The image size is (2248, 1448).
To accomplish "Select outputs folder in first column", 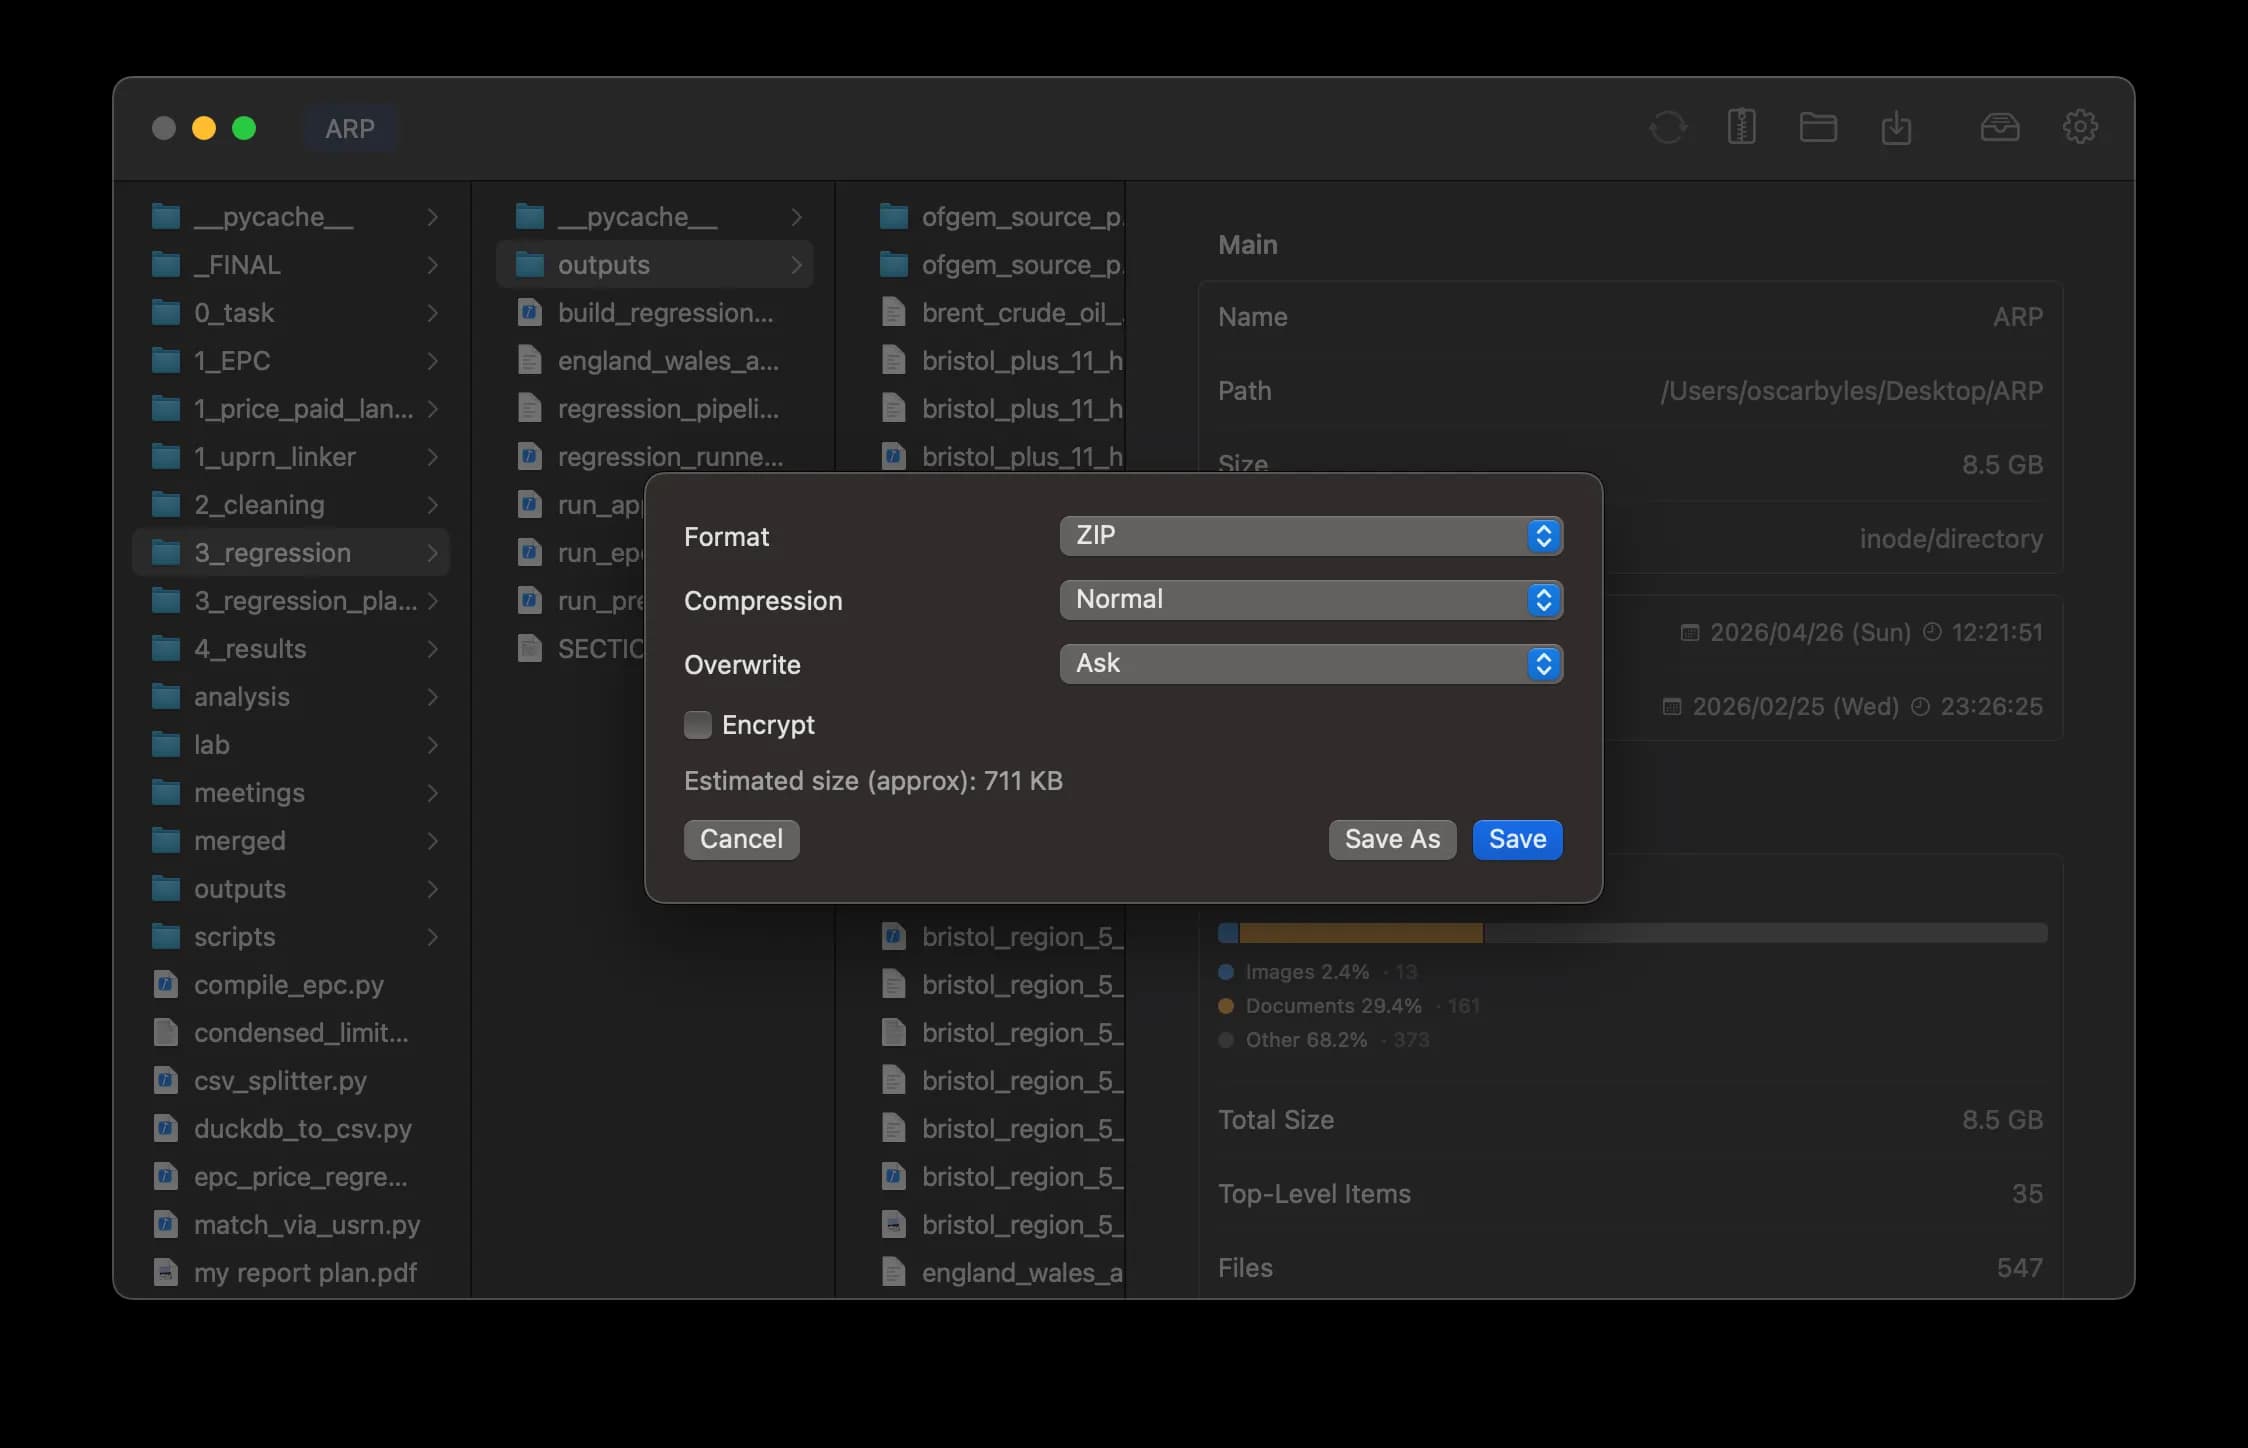I will tap(291, 889).
